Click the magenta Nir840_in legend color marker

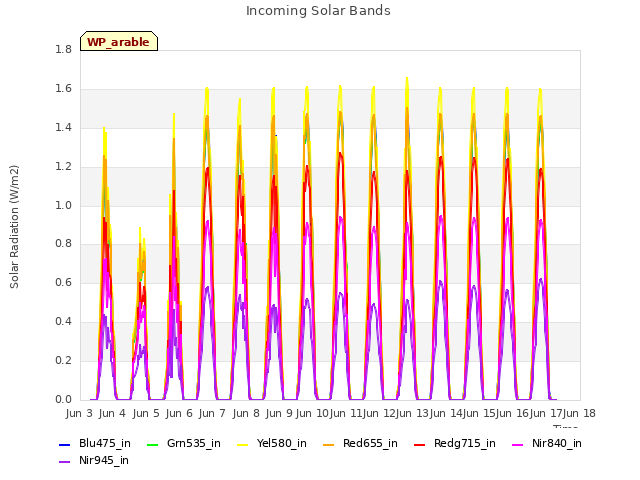tap(518, 444)
